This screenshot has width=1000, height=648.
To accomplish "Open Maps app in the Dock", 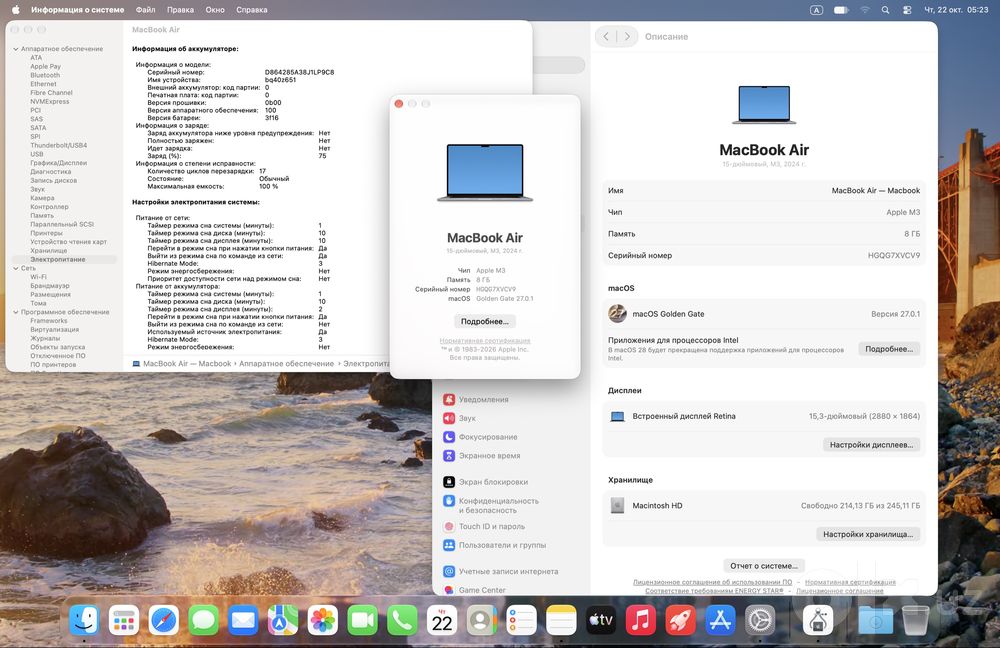I will [283, 619].
